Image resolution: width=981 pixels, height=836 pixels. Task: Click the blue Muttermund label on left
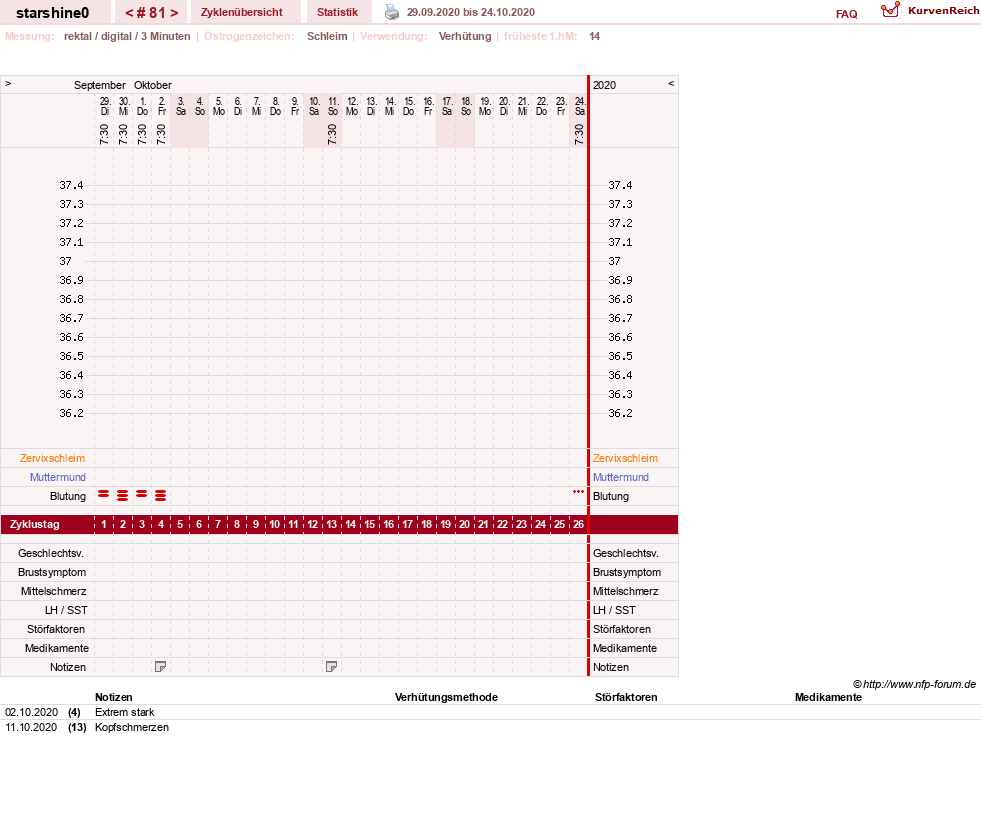pyautogui.click(x=58, y=477)
